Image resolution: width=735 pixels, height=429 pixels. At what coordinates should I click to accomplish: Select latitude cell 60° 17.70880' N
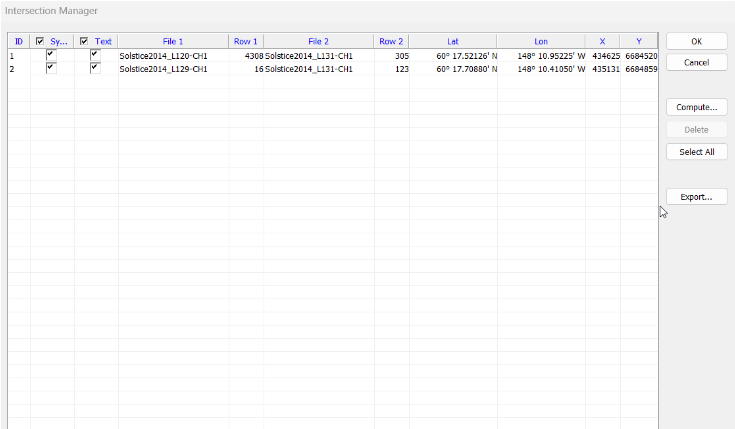453,69
